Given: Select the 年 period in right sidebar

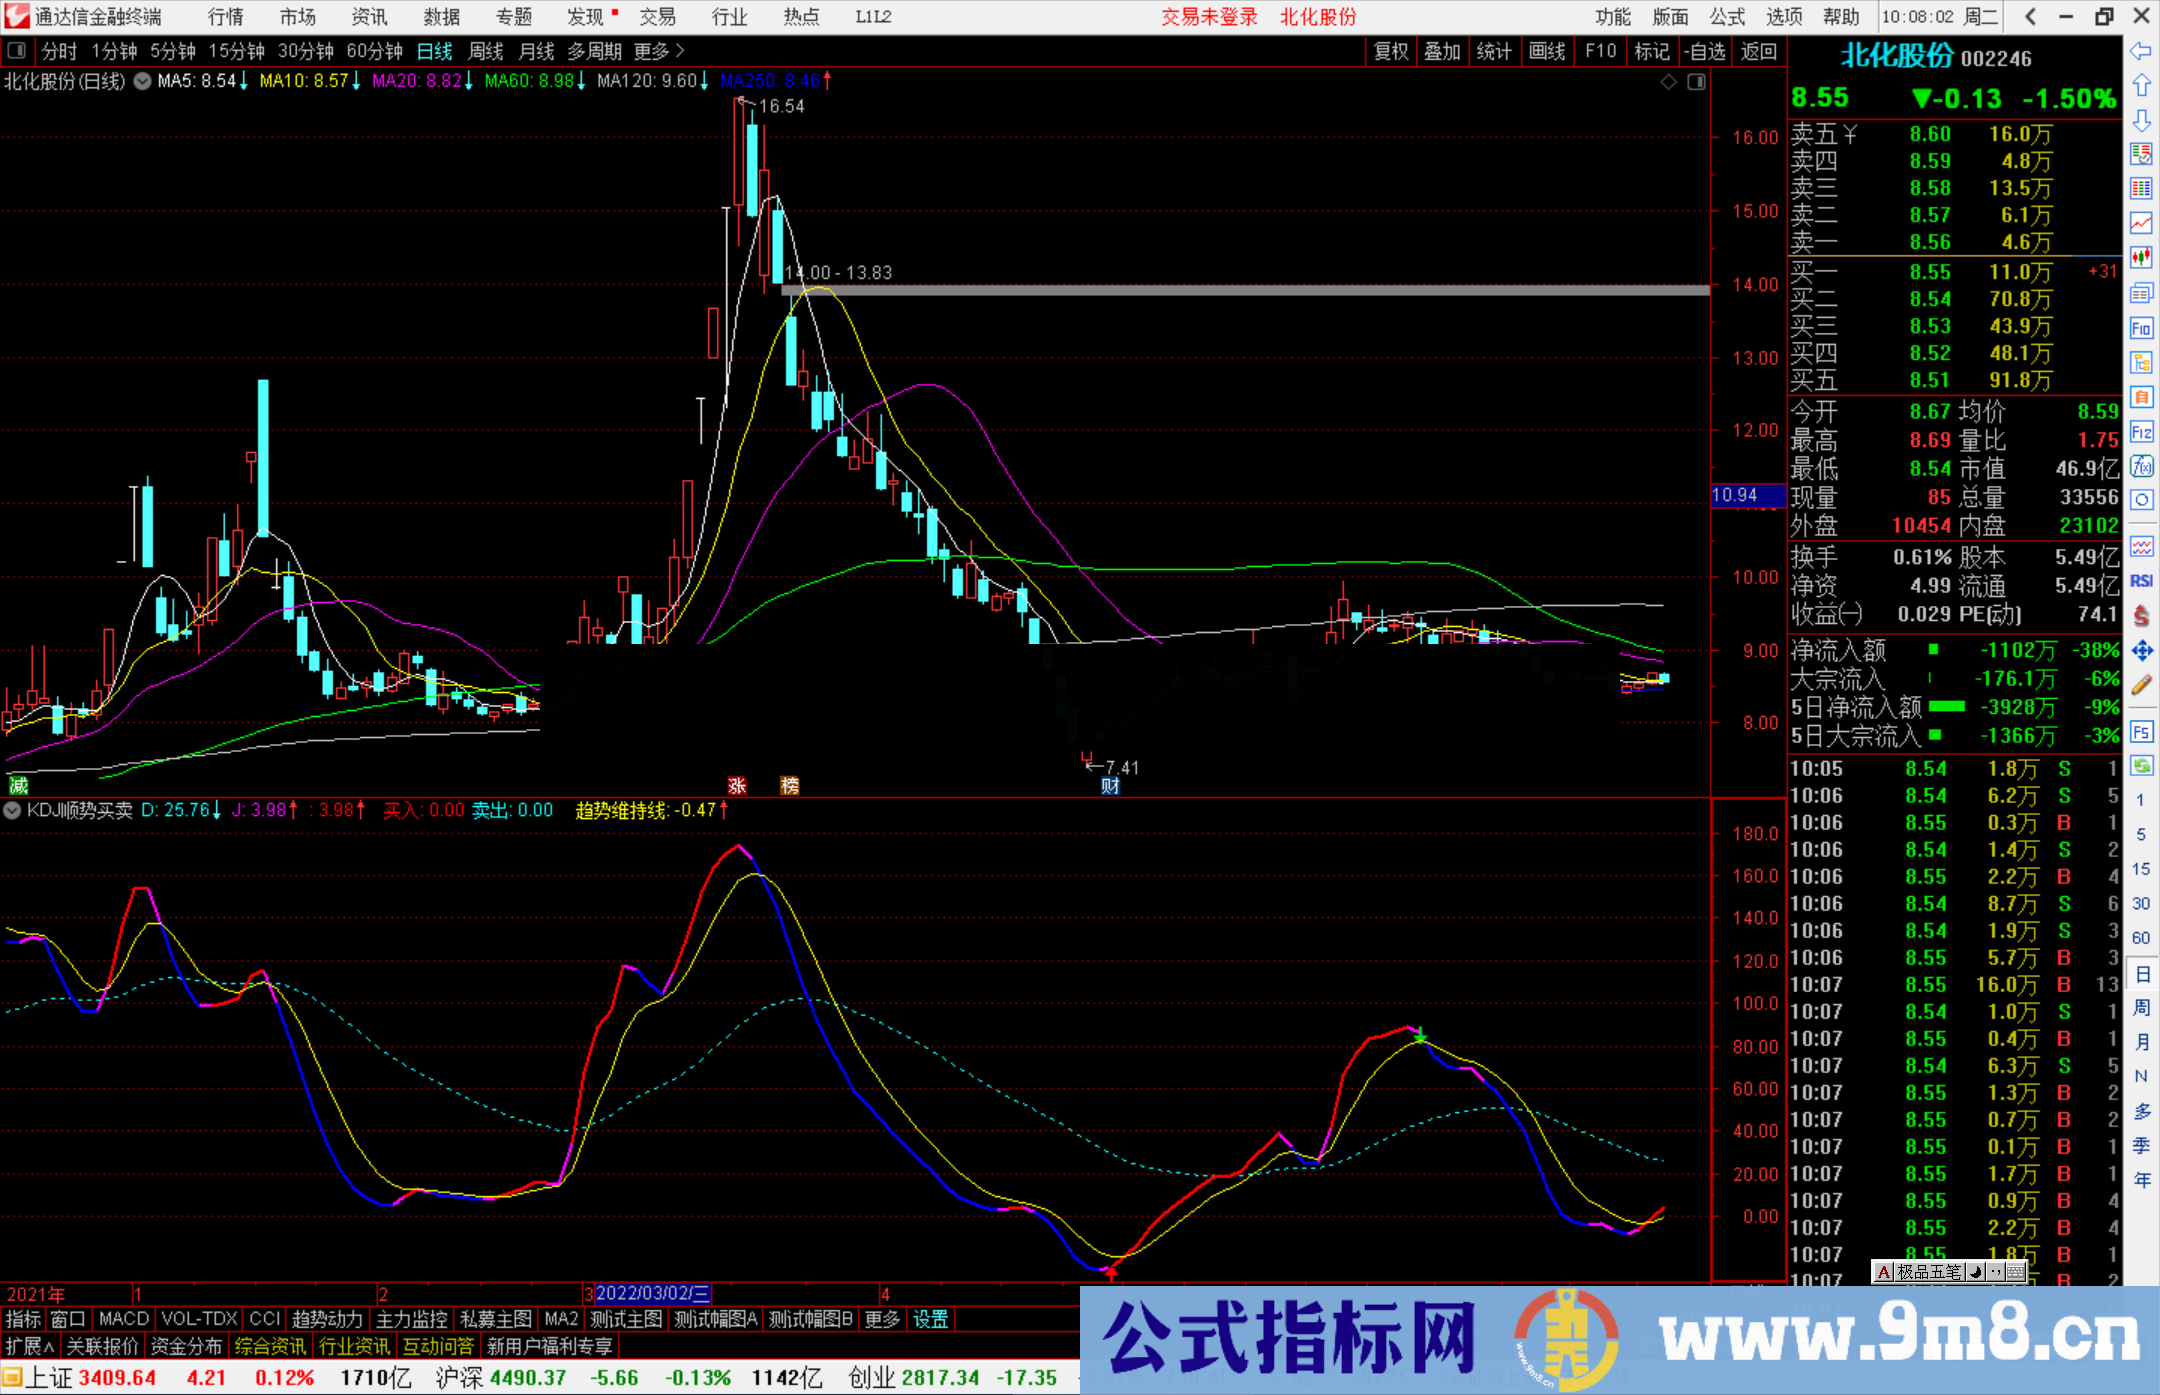Looking at the screenshot, I should point(2141,1180).
